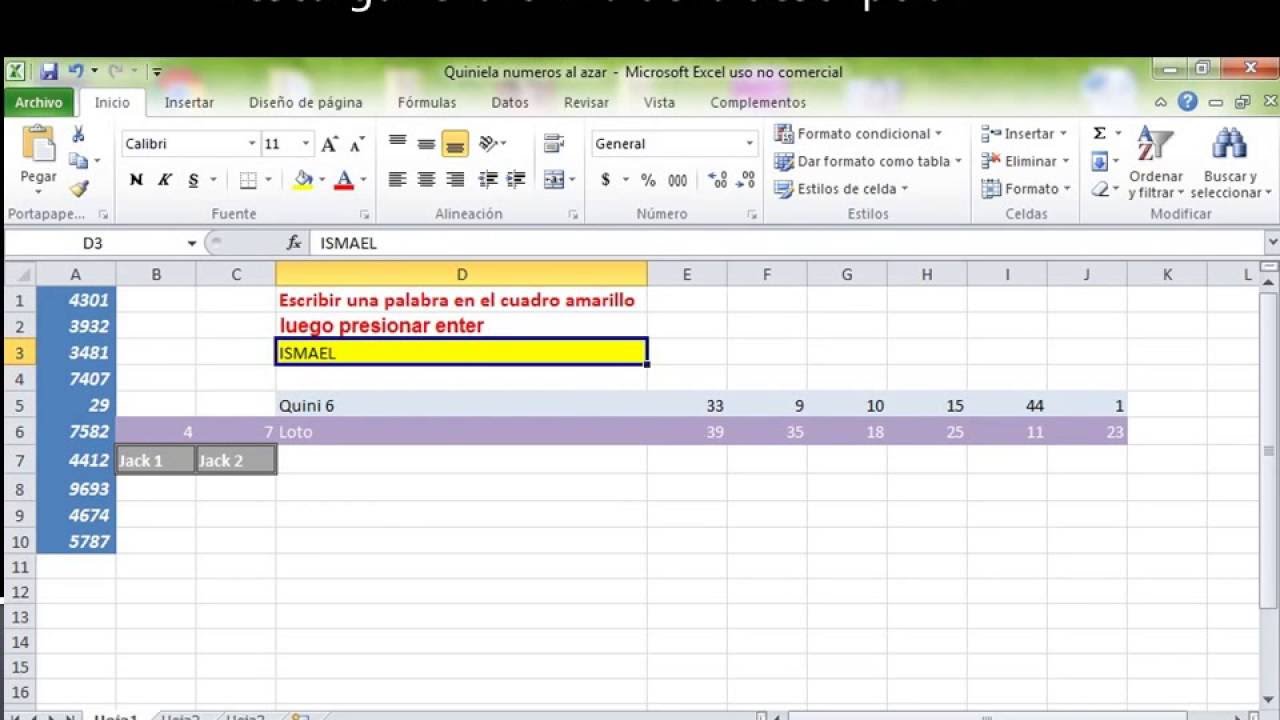1280x720 pixels.
Task: Open the font size 11 dropdown
Action: 307,144
